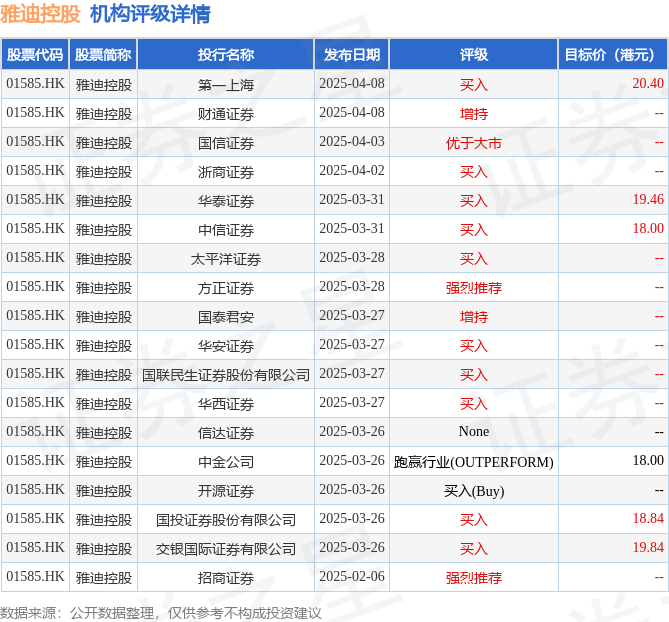Select the 国泰君安 broker cell
Image resolution: width=669 pixels, height=622 pixels.
click(x=226, y=317)
